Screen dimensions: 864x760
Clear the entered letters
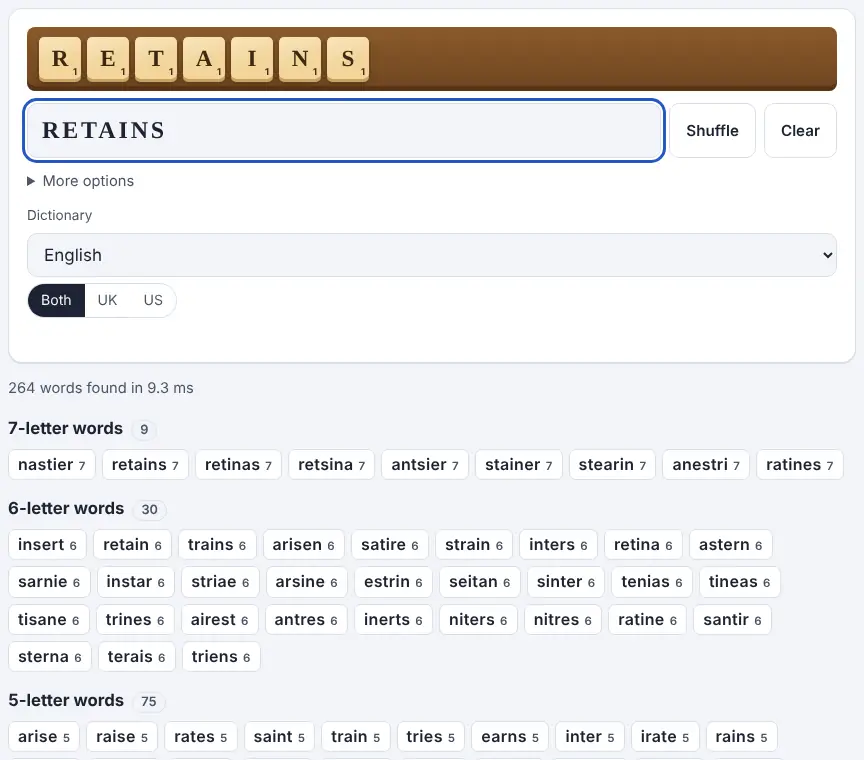(x=800, y=131)
